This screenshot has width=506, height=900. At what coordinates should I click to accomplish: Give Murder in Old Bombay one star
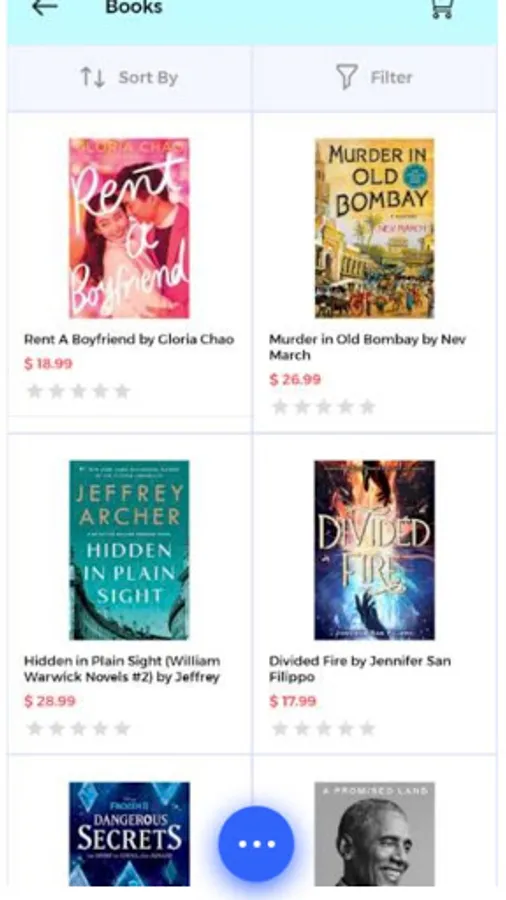[280, 407]
